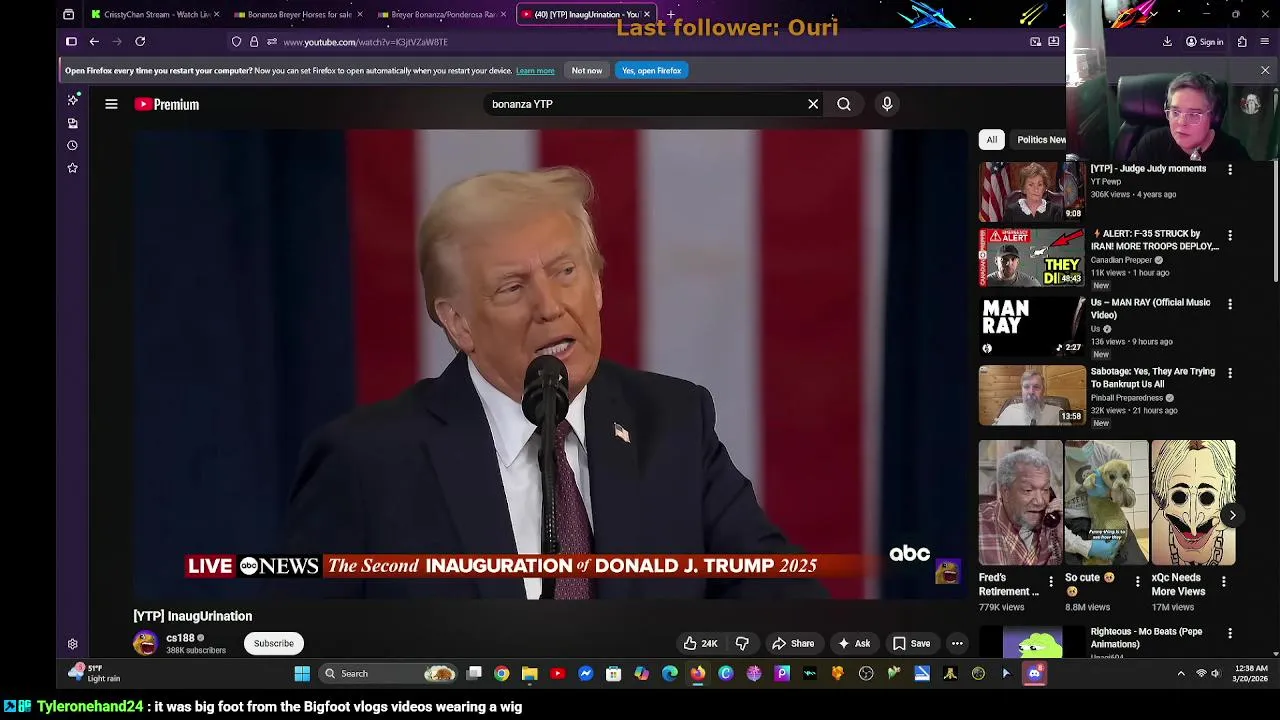Click the site security lock icon

(254, 42)
